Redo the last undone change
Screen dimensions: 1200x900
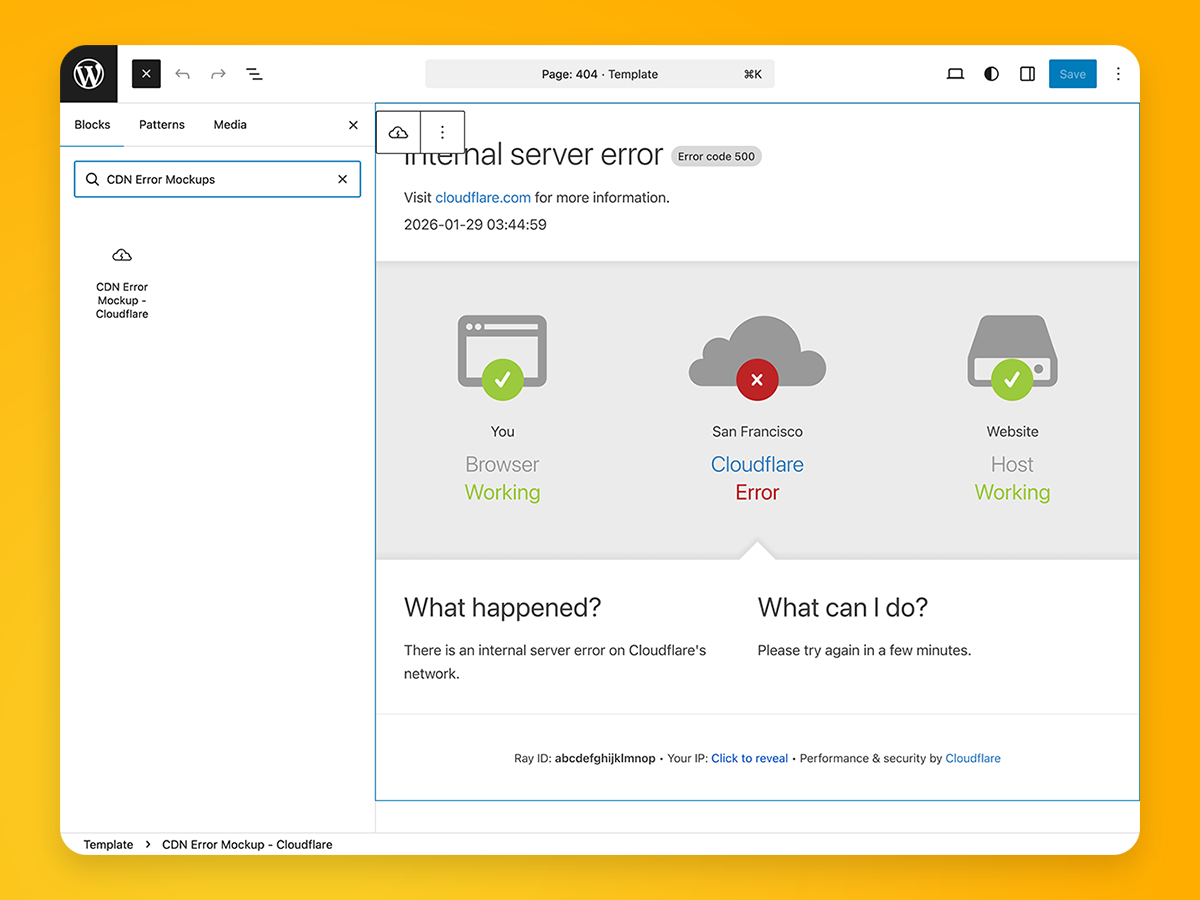[x=218, y=74]
